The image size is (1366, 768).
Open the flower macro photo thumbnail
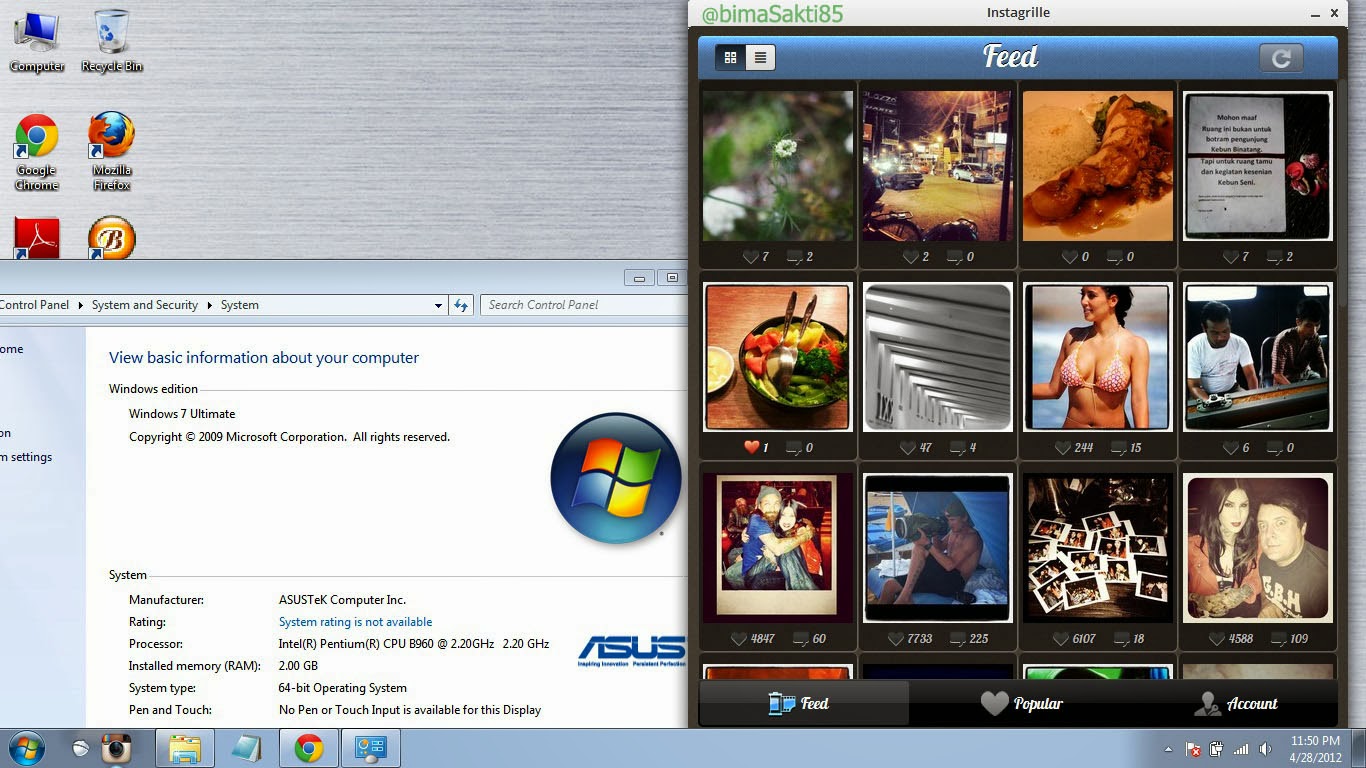pyautogui.click(x=778, y=165)
